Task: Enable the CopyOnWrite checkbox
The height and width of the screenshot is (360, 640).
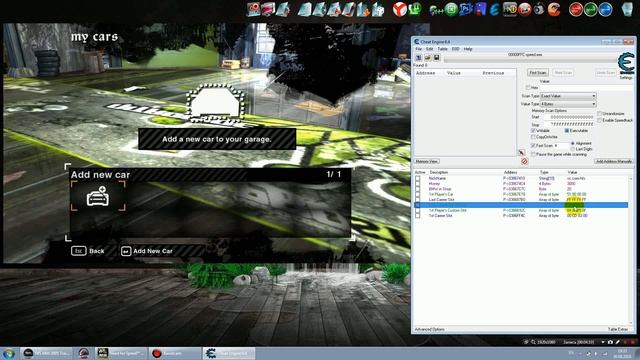Action: 533,137
